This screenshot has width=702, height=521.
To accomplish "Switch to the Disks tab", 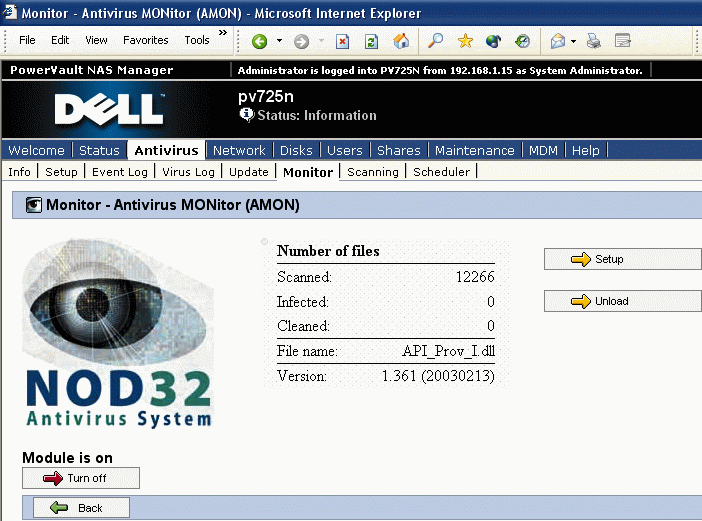I will click(296, 150).
